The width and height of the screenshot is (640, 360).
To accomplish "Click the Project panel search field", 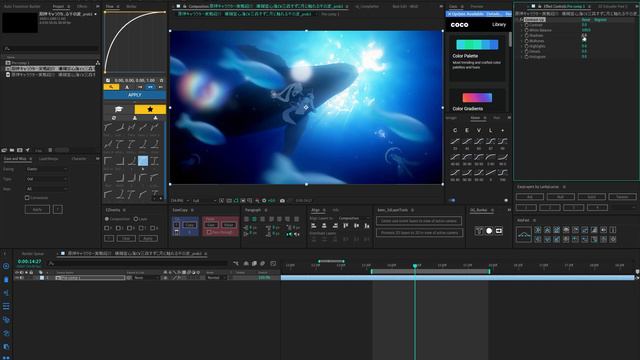I will coord(51,49).
